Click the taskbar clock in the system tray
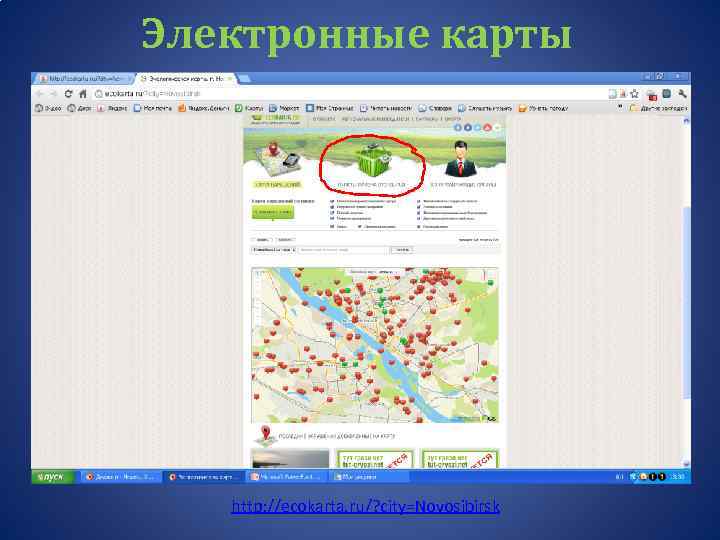This screenshot has height=540, width=720. pos(678,477)
